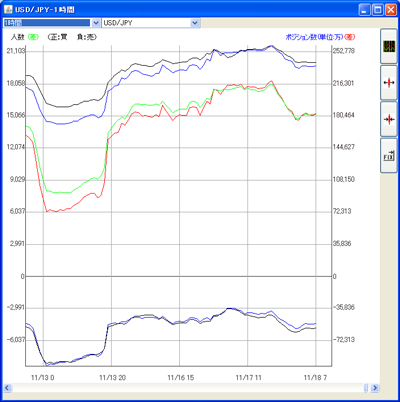
Task: Close the USD/JPY chart window
Action: pyautogui.click(x=391, y=10)
